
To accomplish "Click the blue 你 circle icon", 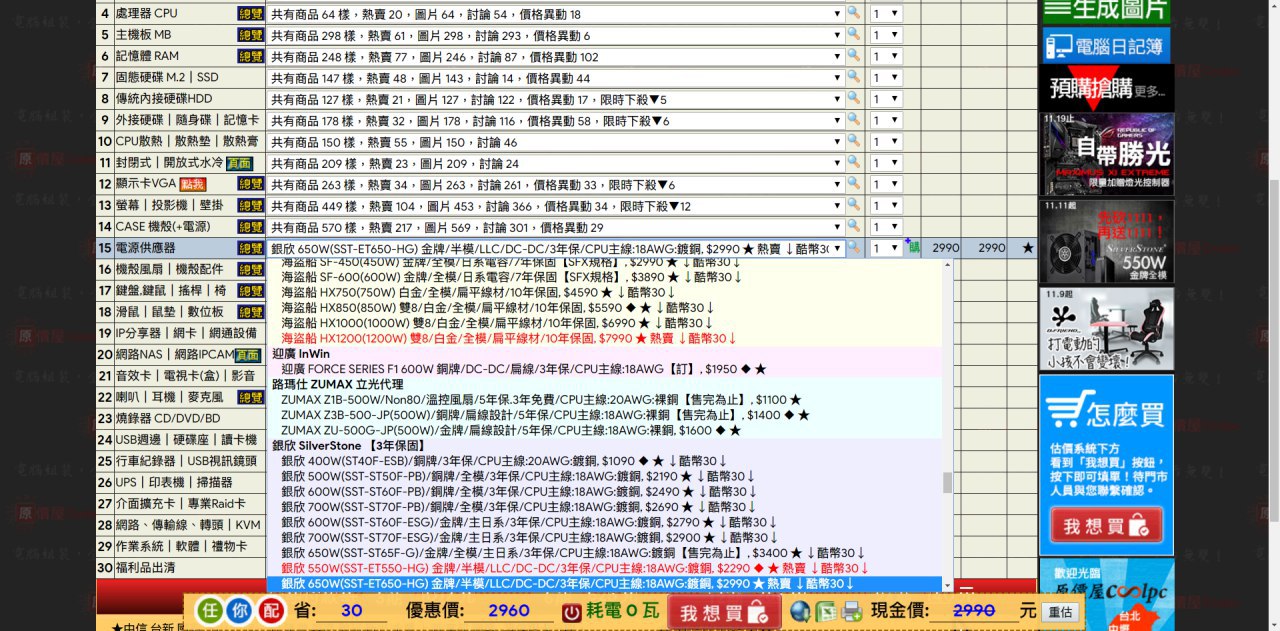I will tap(239, 612).
